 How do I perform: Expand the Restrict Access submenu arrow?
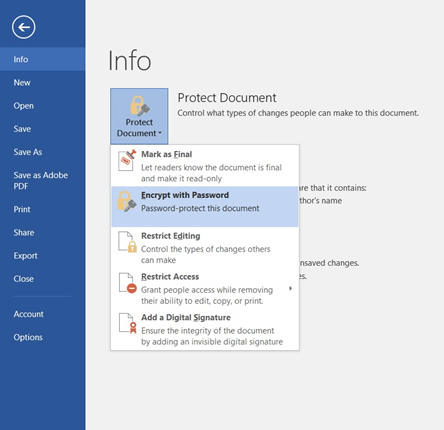tap(290, 288)
